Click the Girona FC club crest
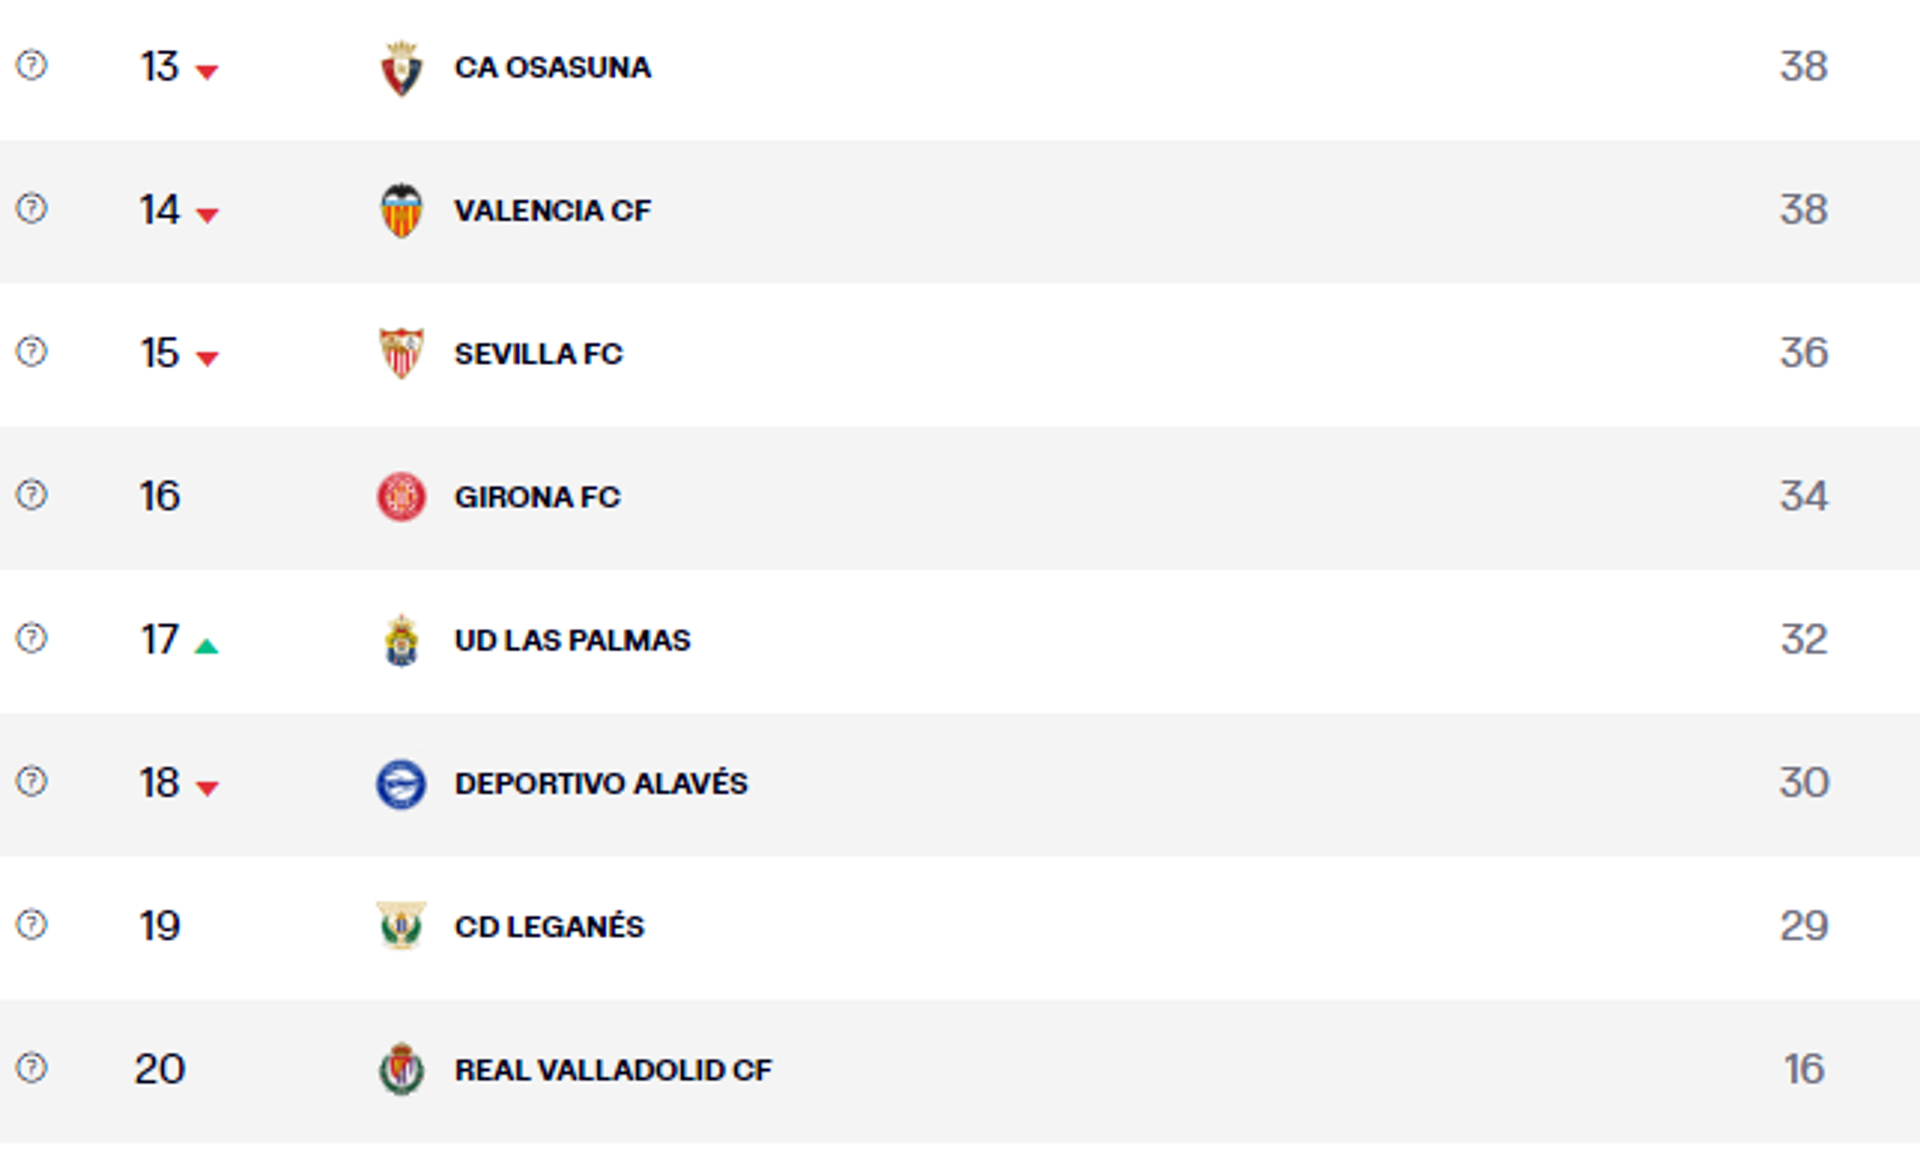The height and width of the screenshot is (1161, 1920). pos(401,497)
